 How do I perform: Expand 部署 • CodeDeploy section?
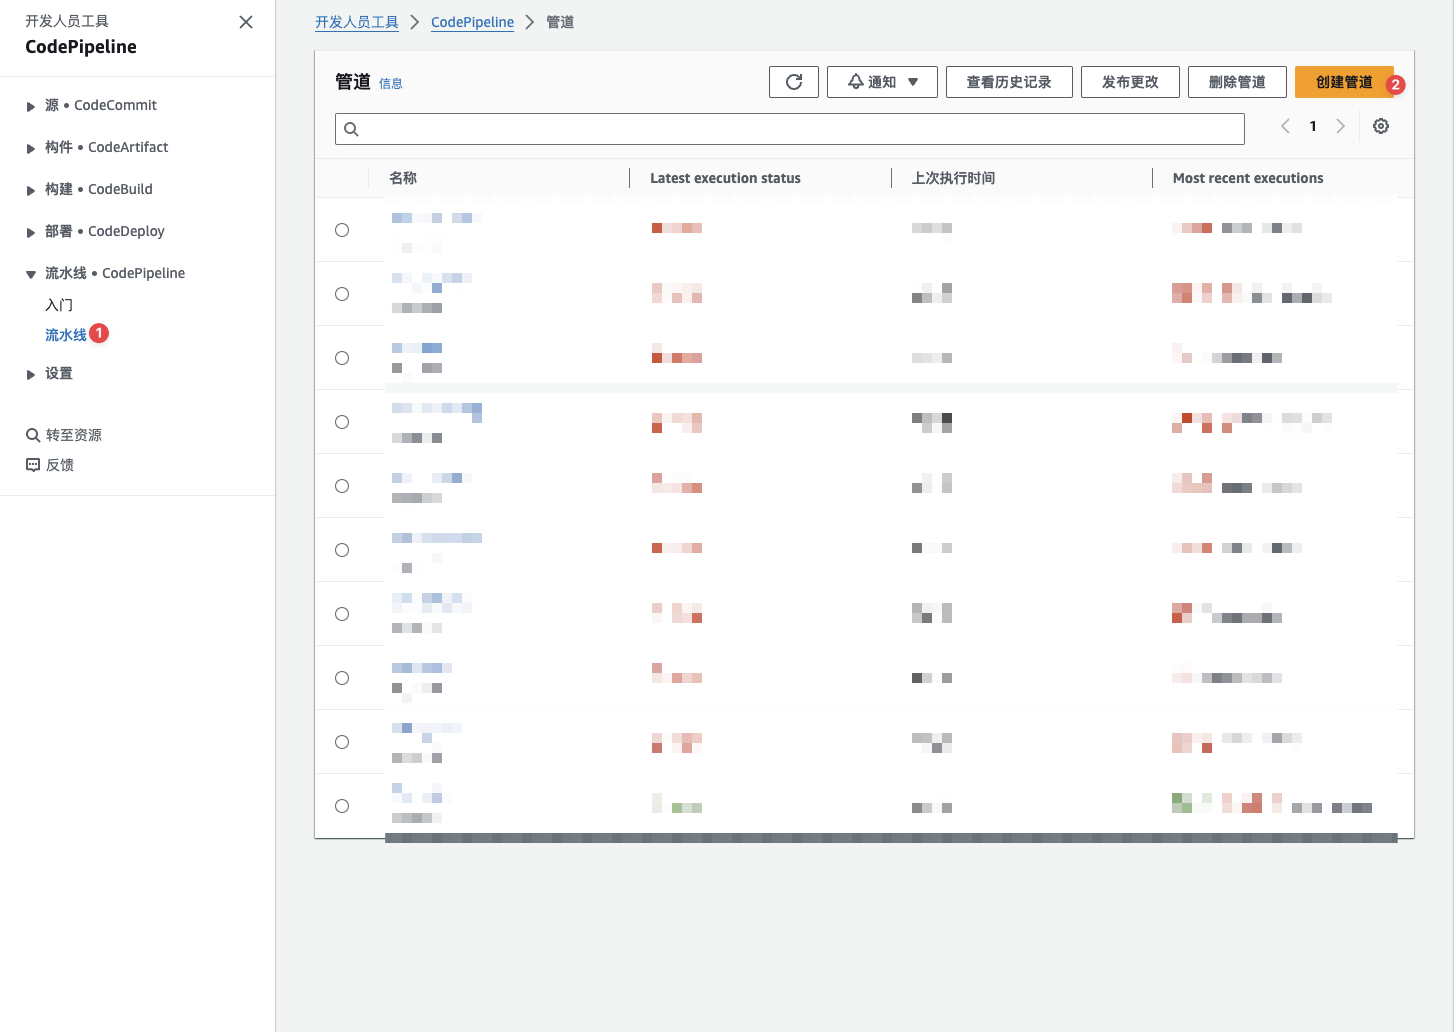click(31, 232)
